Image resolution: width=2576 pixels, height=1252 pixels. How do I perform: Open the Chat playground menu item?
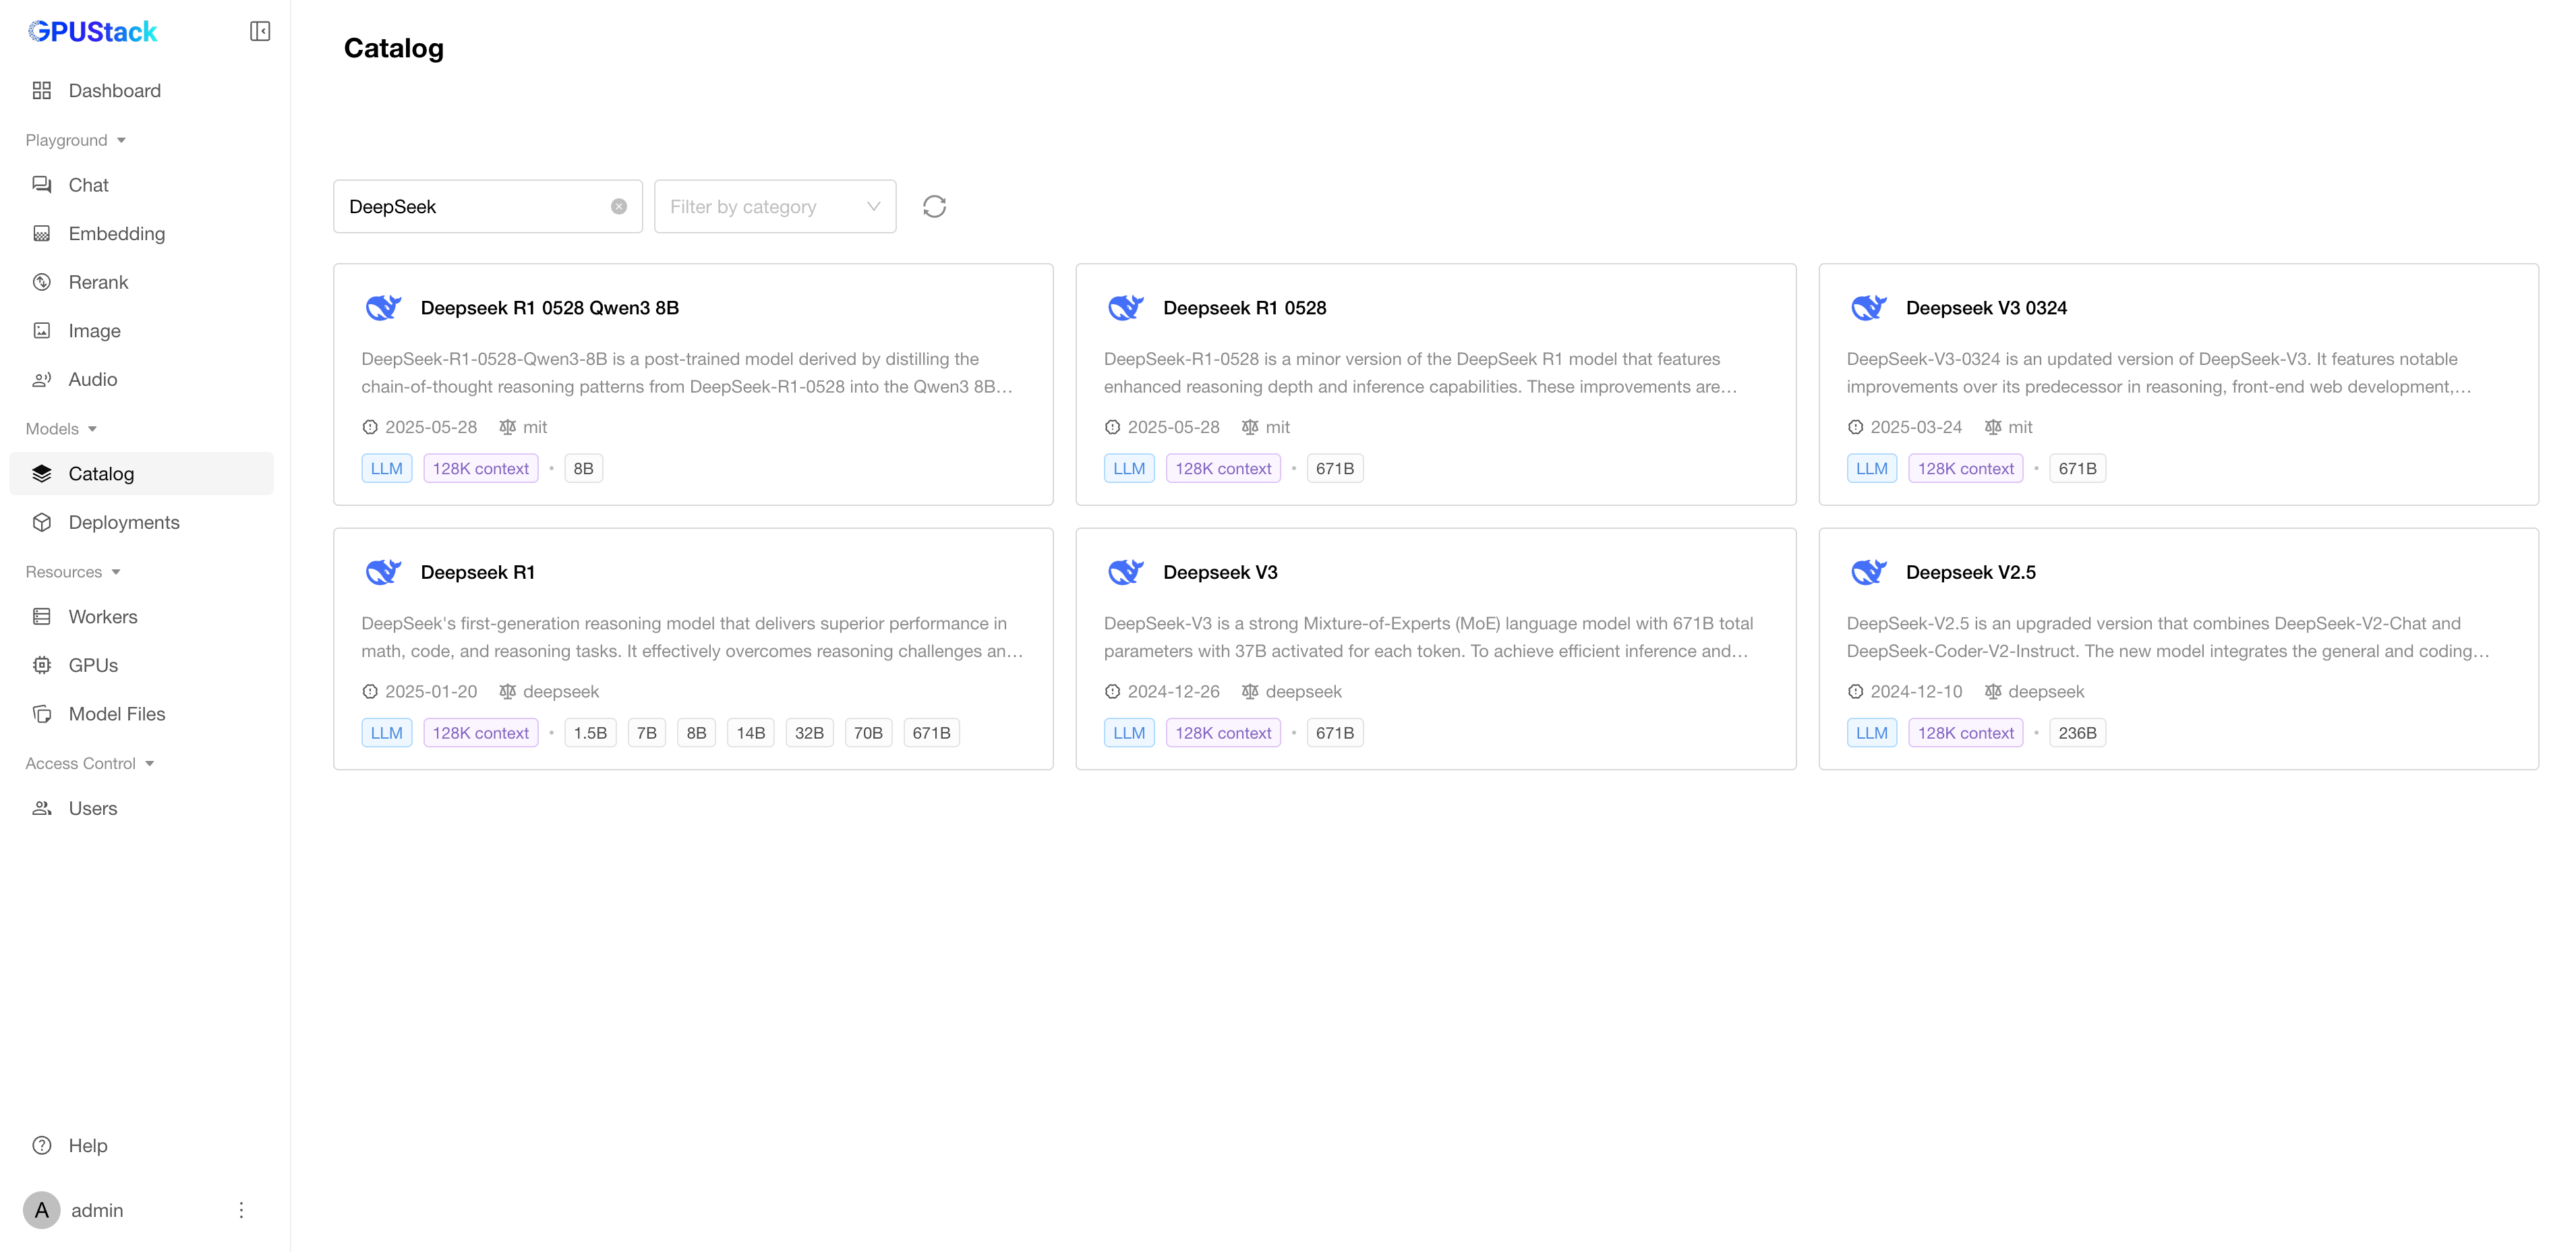tap(88, 185)
